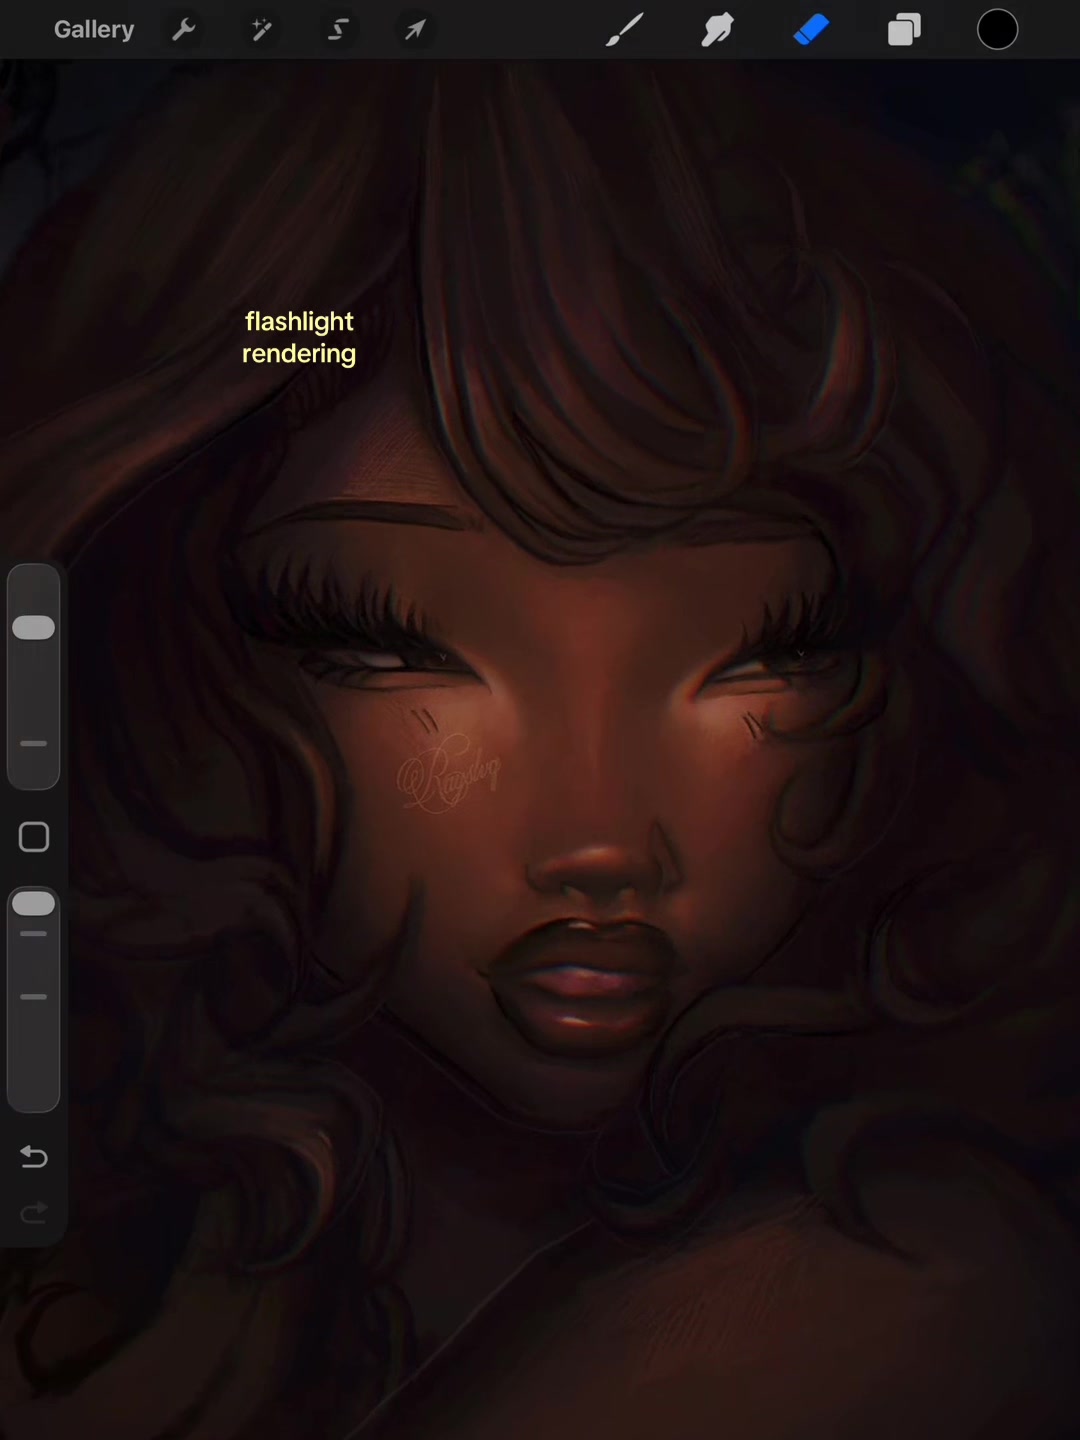The image size is (1080, 1440).
Task: Open the Actions wrench menu
Action: pyautogui.click(x=184, y=30)
